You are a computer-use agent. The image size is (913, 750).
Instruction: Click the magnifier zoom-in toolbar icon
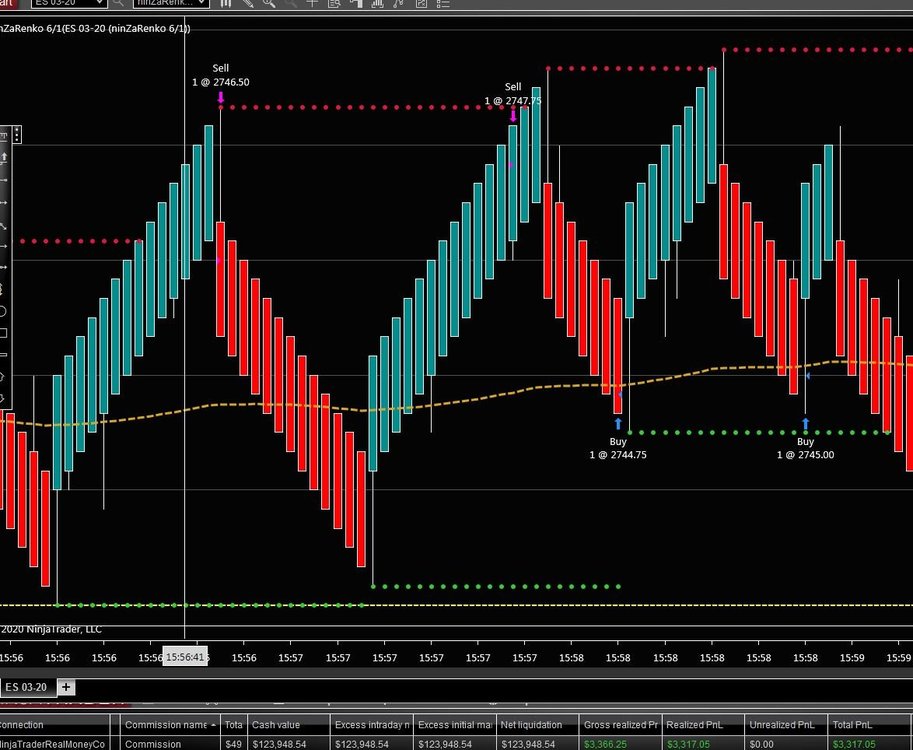click(268, 4)
